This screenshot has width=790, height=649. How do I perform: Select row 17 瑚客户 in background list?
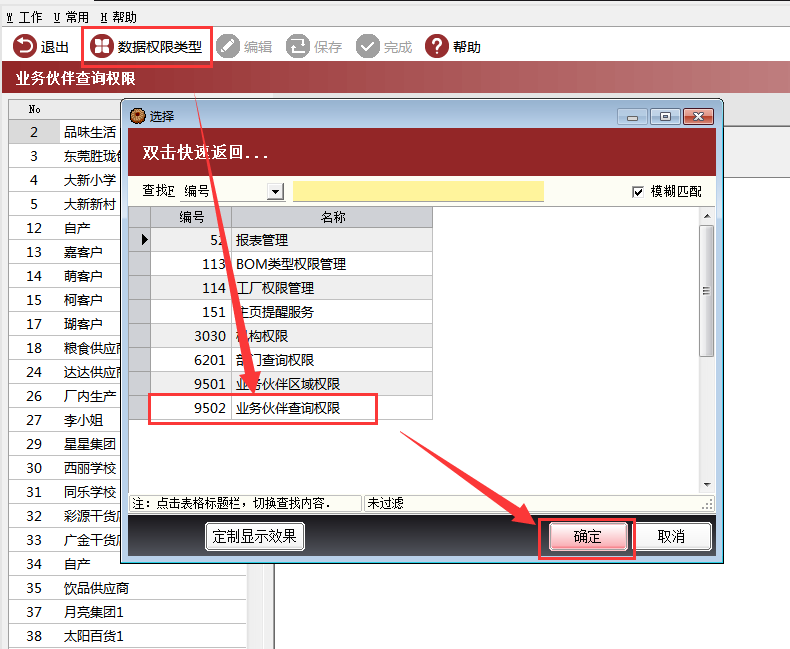tap(65, 324)
